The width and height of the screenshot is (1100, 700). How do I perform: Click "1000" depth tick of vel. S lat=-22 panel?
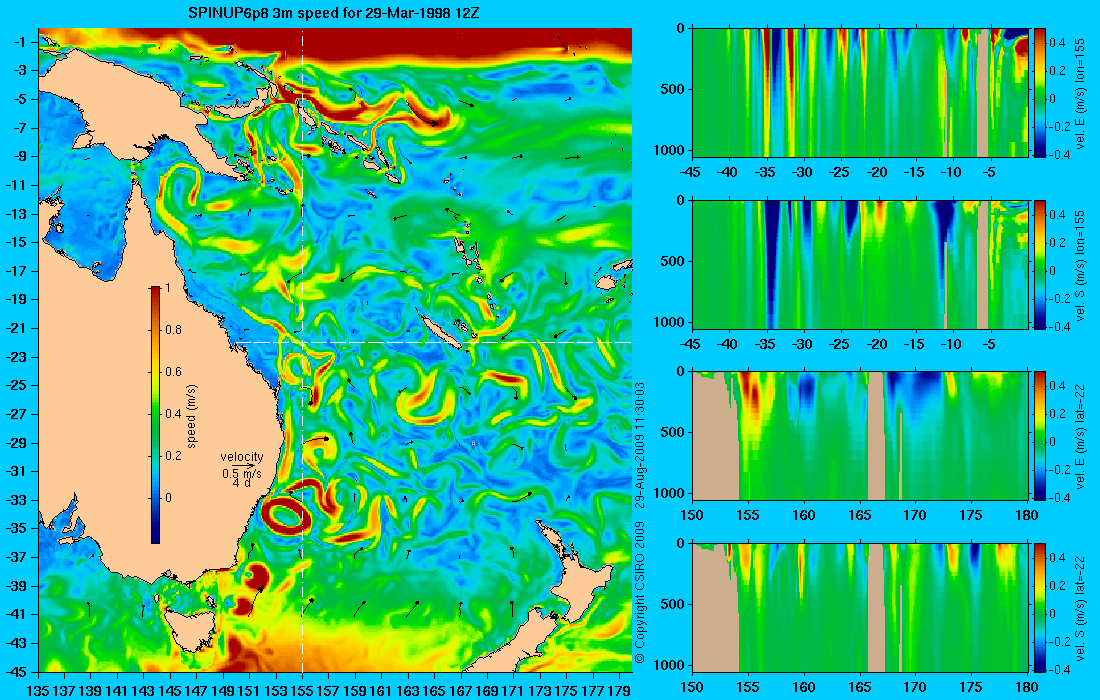(669, 665)
